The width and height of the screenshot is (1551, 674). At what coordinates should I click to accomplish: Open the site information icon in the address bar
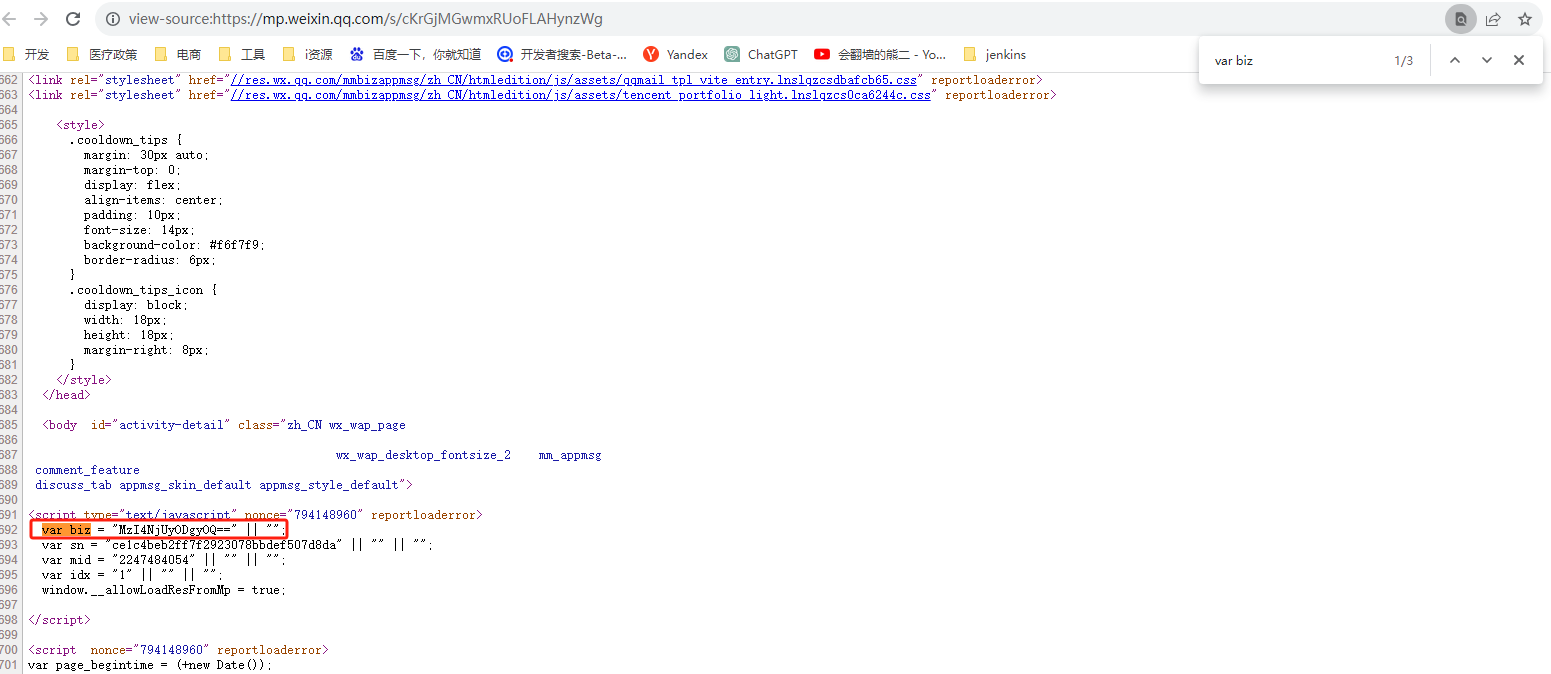coord(113,19)
